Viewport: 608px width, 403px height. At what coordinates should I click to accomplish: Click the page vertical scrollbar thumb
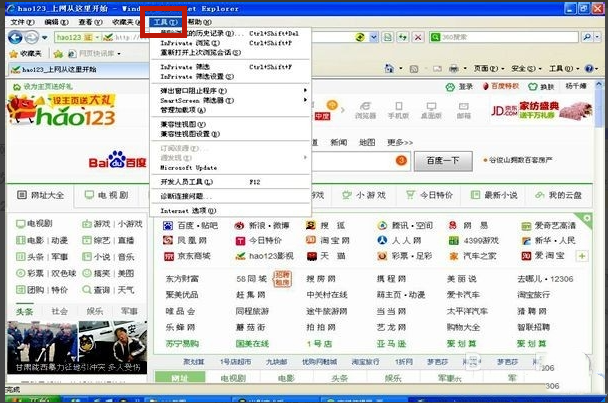[x=599, y=111]
